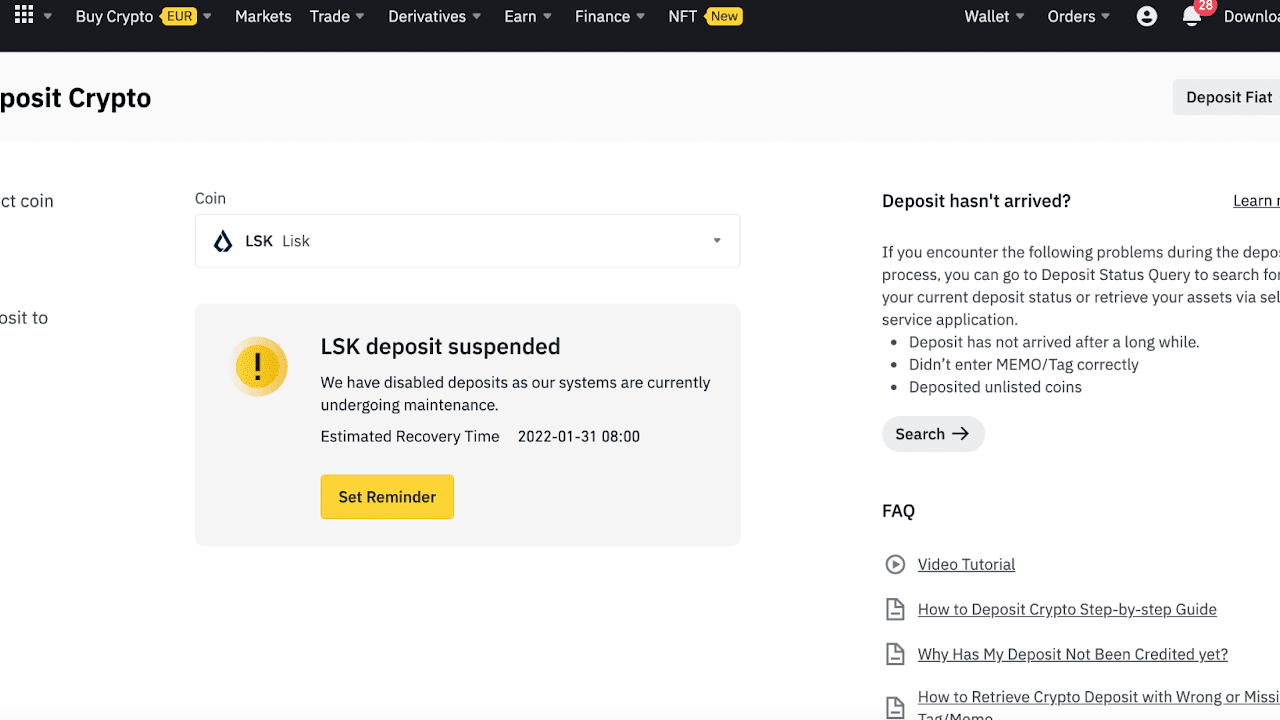
Task: Open the Orders dropdown menu
Action: (x=1079, y=16)
